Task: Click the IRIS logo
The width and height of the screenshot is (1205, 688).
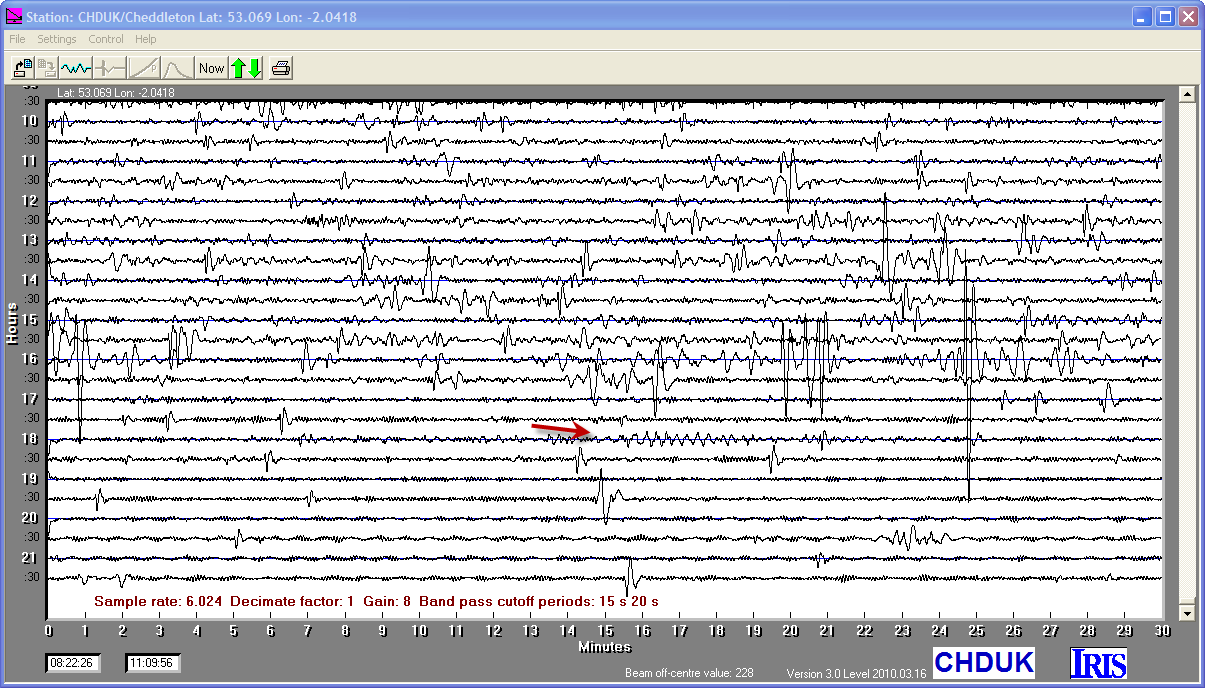Action: [x=1098, y=663]
